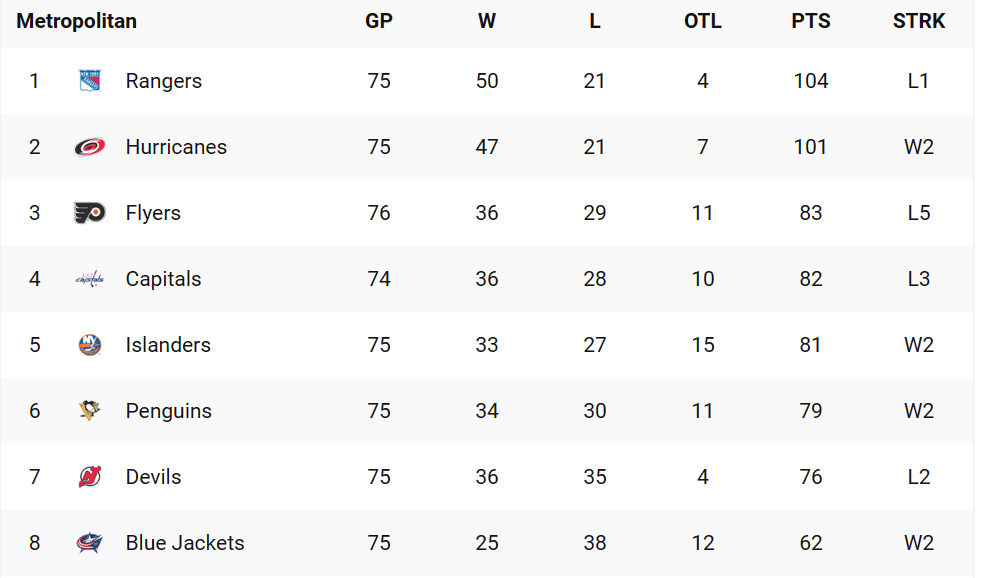The width and height of the screenshot is (983, 578).
Task: Click the Metropolitan division heading
Action: [76, 21]
